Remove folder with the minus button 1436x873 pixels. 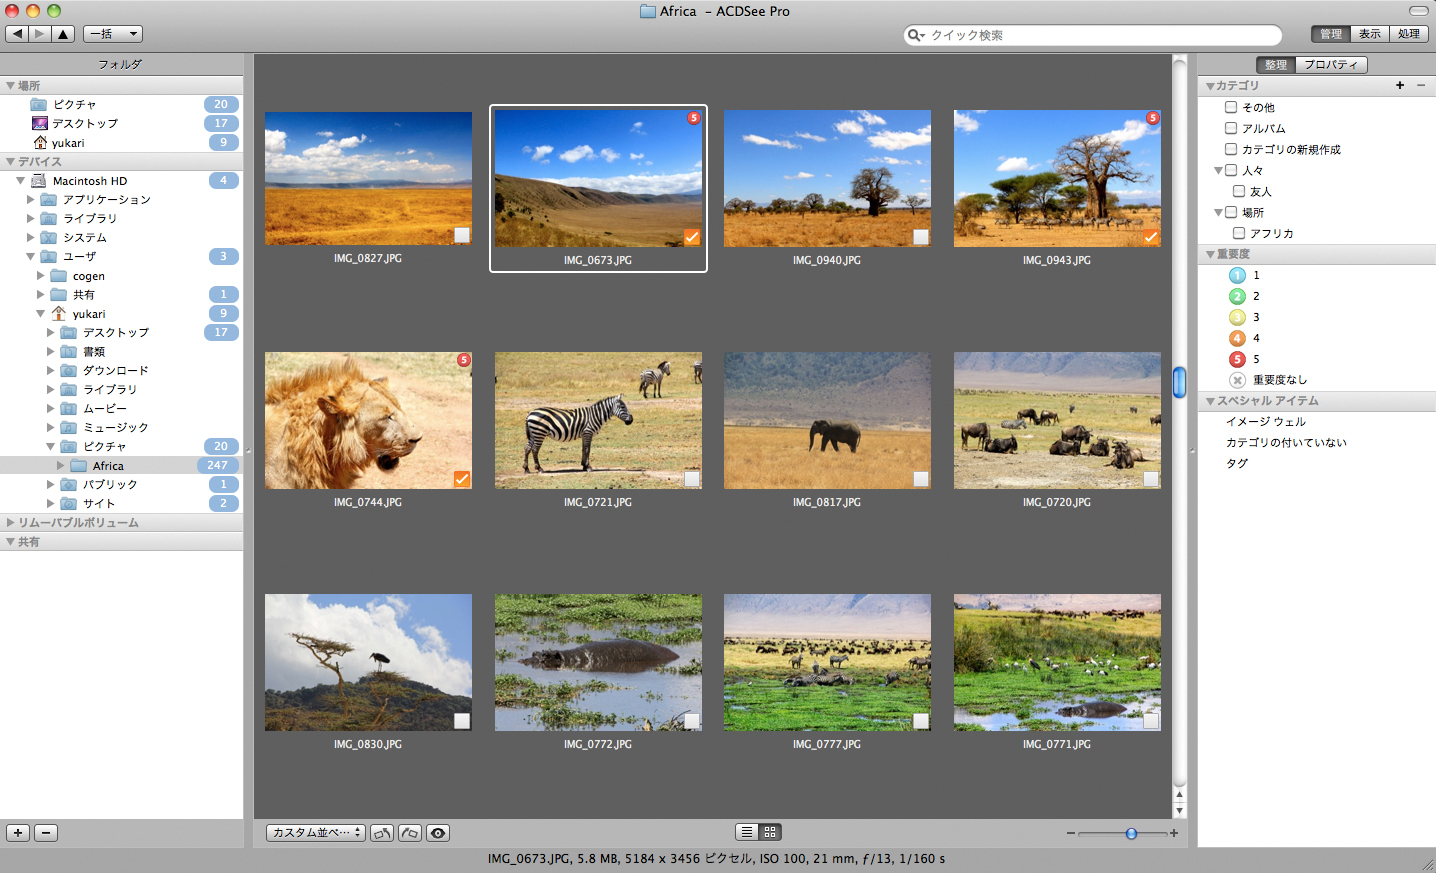point(46,832)
